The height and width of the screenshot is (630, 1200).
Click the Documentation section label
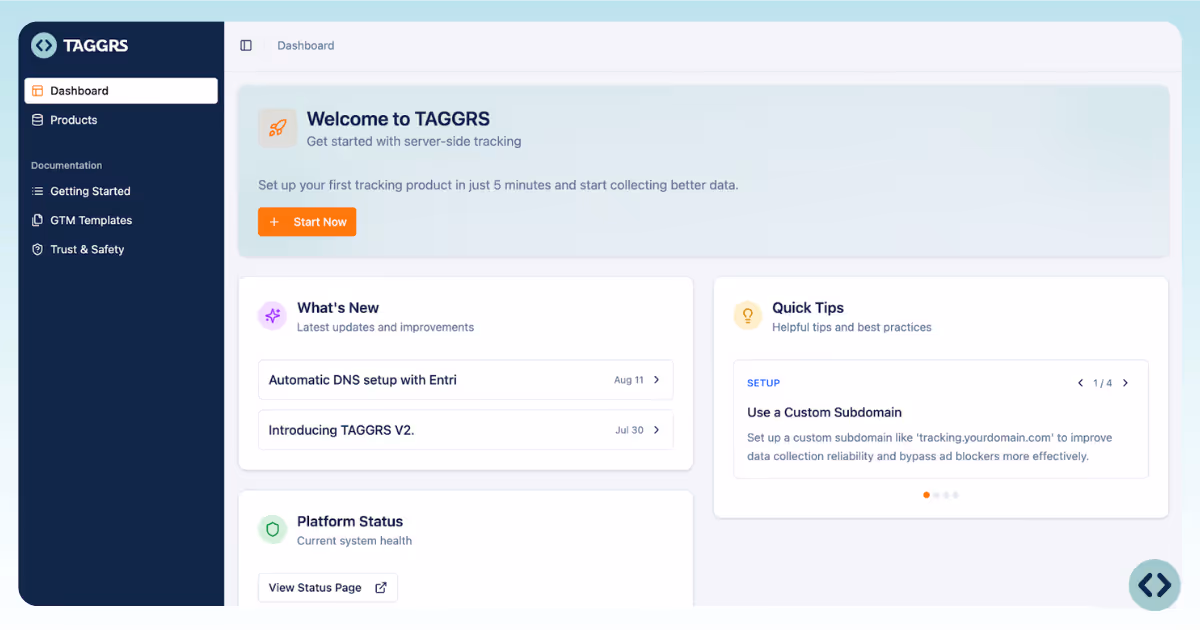pos(66,166)
